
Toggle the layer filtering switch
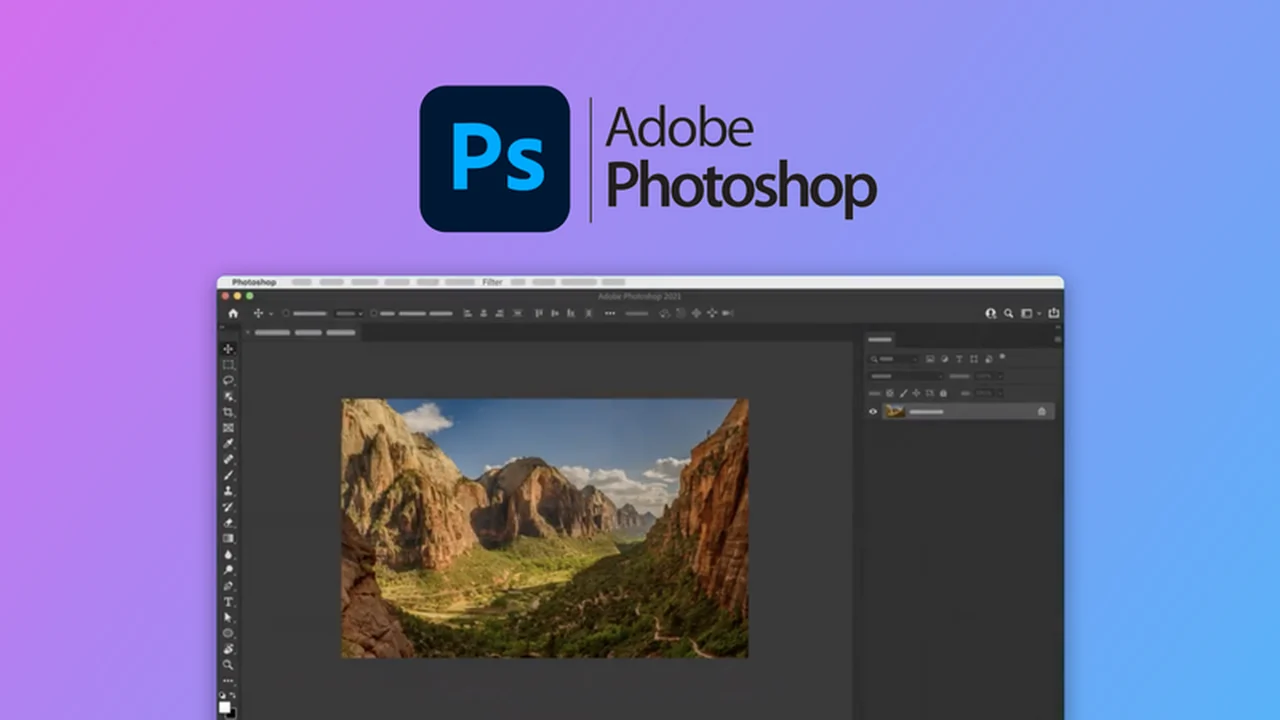pos(1002,357)
